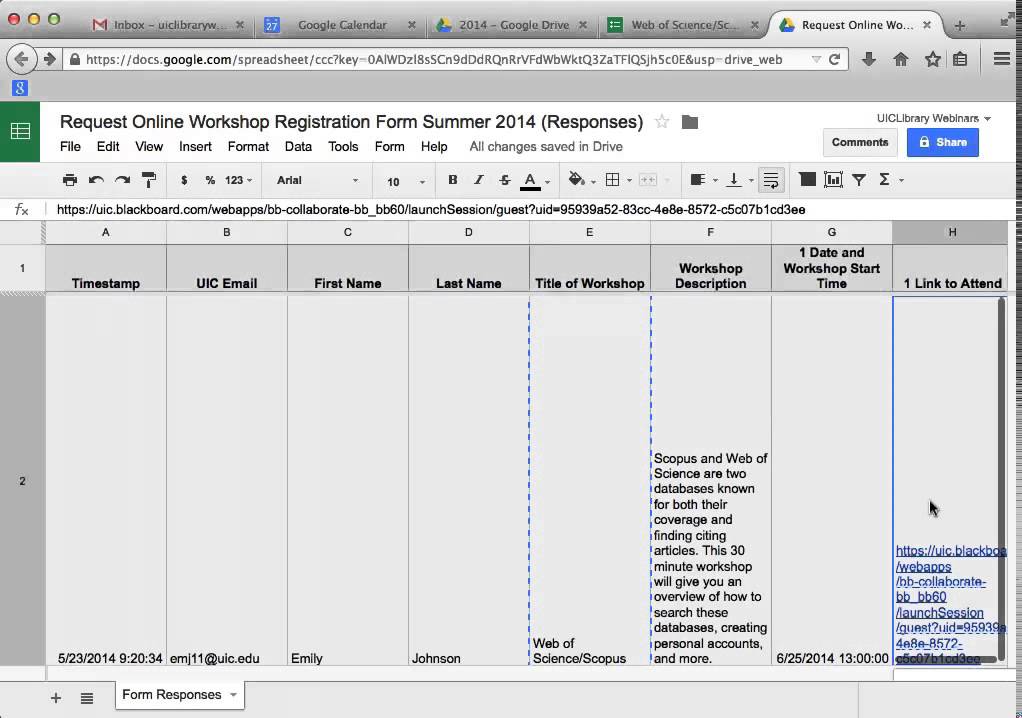Screen dimensions: 1022x718
Task: Switch to Web of Science browser tab
Action: (684, 25)
